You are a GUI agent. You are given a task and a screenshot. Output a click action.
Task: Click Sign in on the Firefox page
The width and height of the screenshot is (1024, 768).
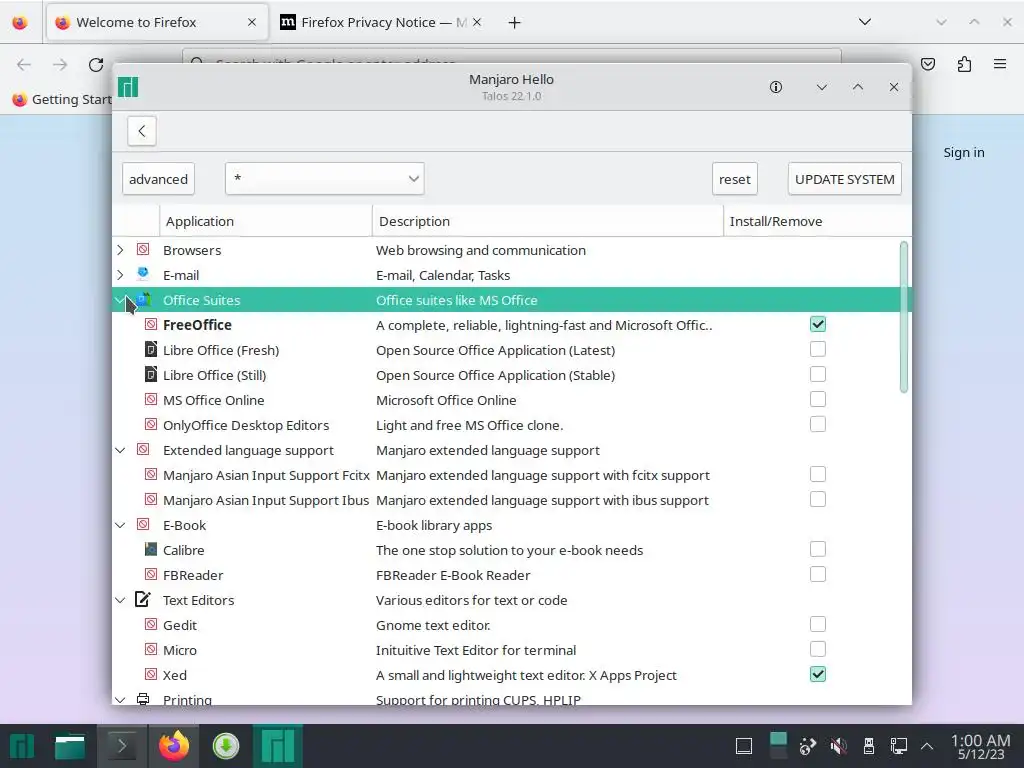pyautogui.click(x=964, y=152)
